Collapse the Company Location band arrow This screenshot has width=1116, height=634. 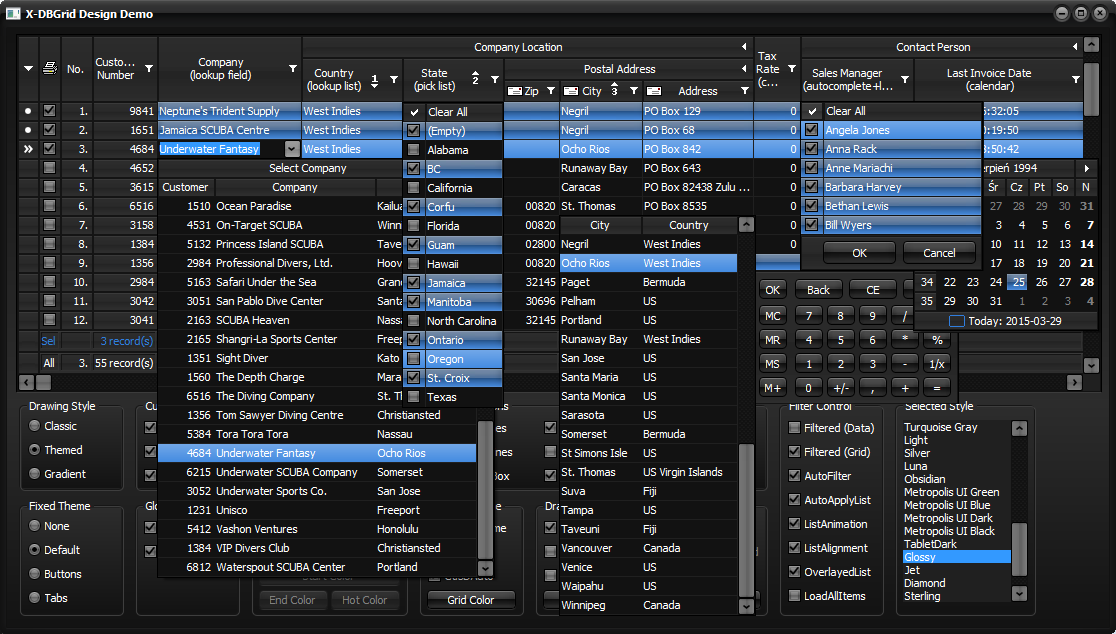(744, 47)
